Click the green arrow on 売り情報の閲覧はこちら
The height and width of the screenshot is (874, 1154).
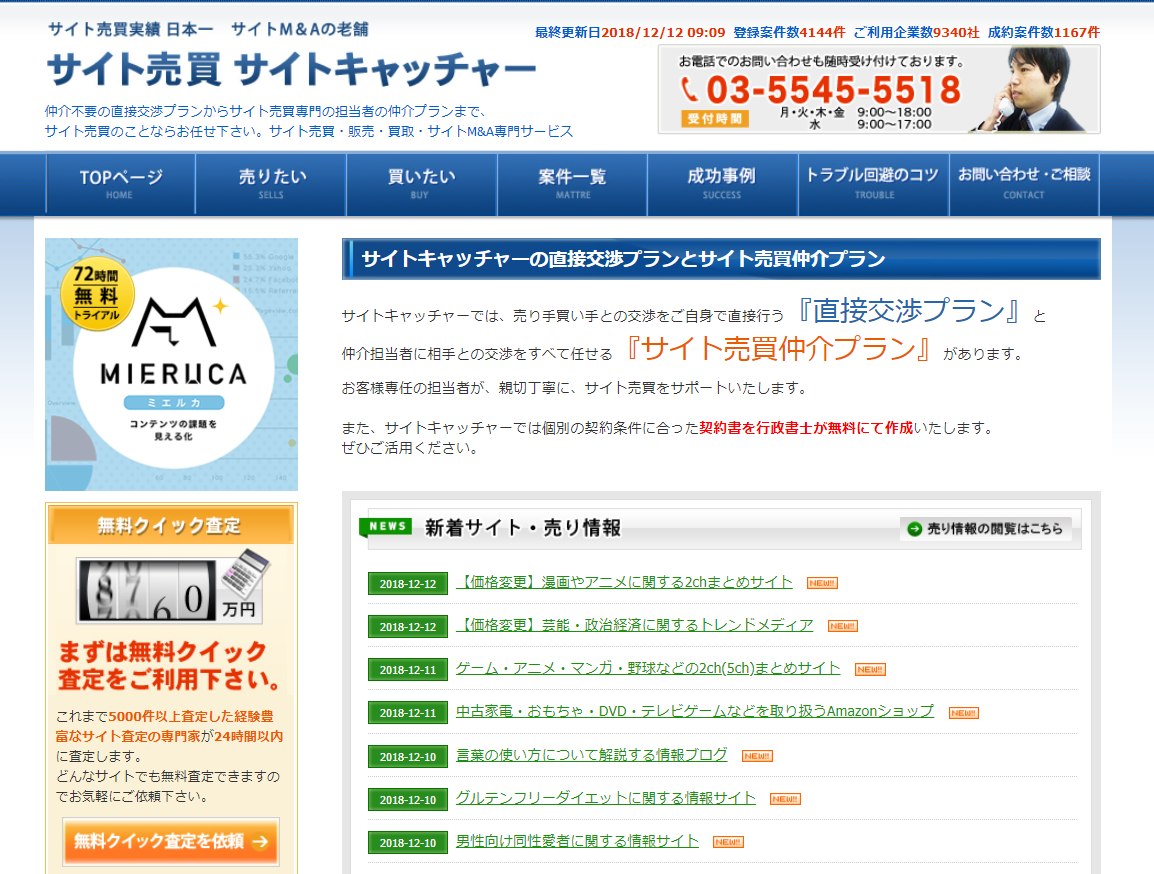click(913, 529)
